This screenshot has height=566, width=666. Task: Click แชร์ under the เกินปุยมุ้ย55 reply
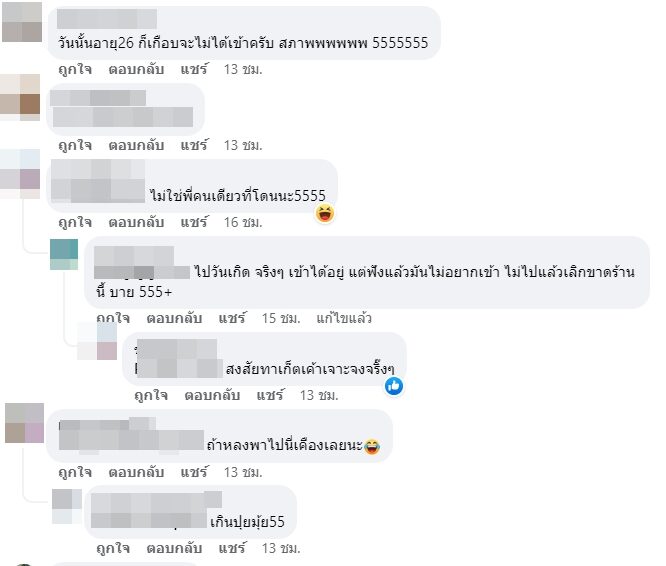tap(232, 548)
